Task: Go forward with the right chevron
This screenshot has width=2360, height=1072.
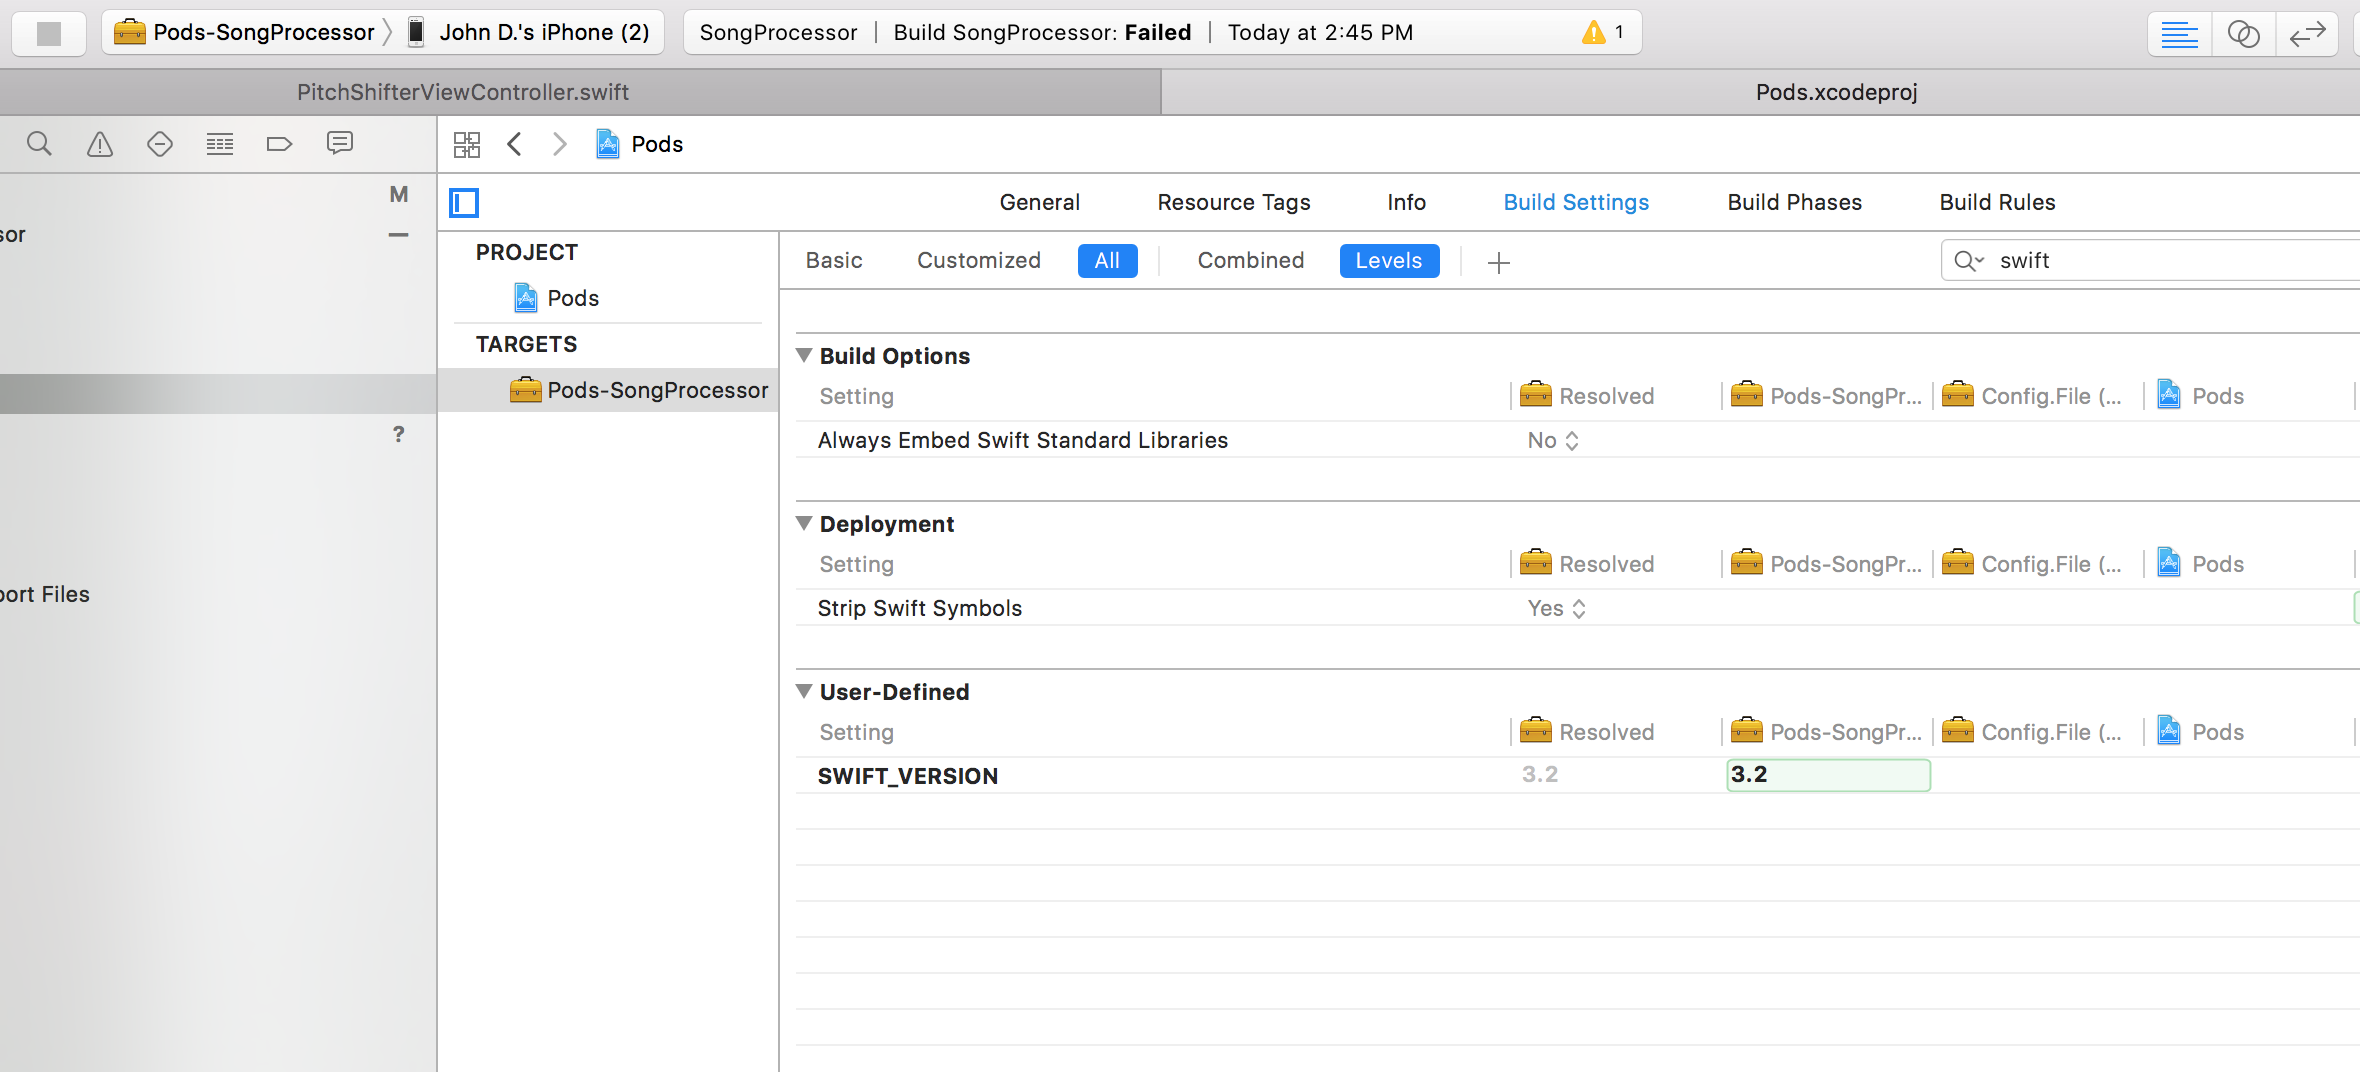Action: pyautogui.click(x=560, y=144)
